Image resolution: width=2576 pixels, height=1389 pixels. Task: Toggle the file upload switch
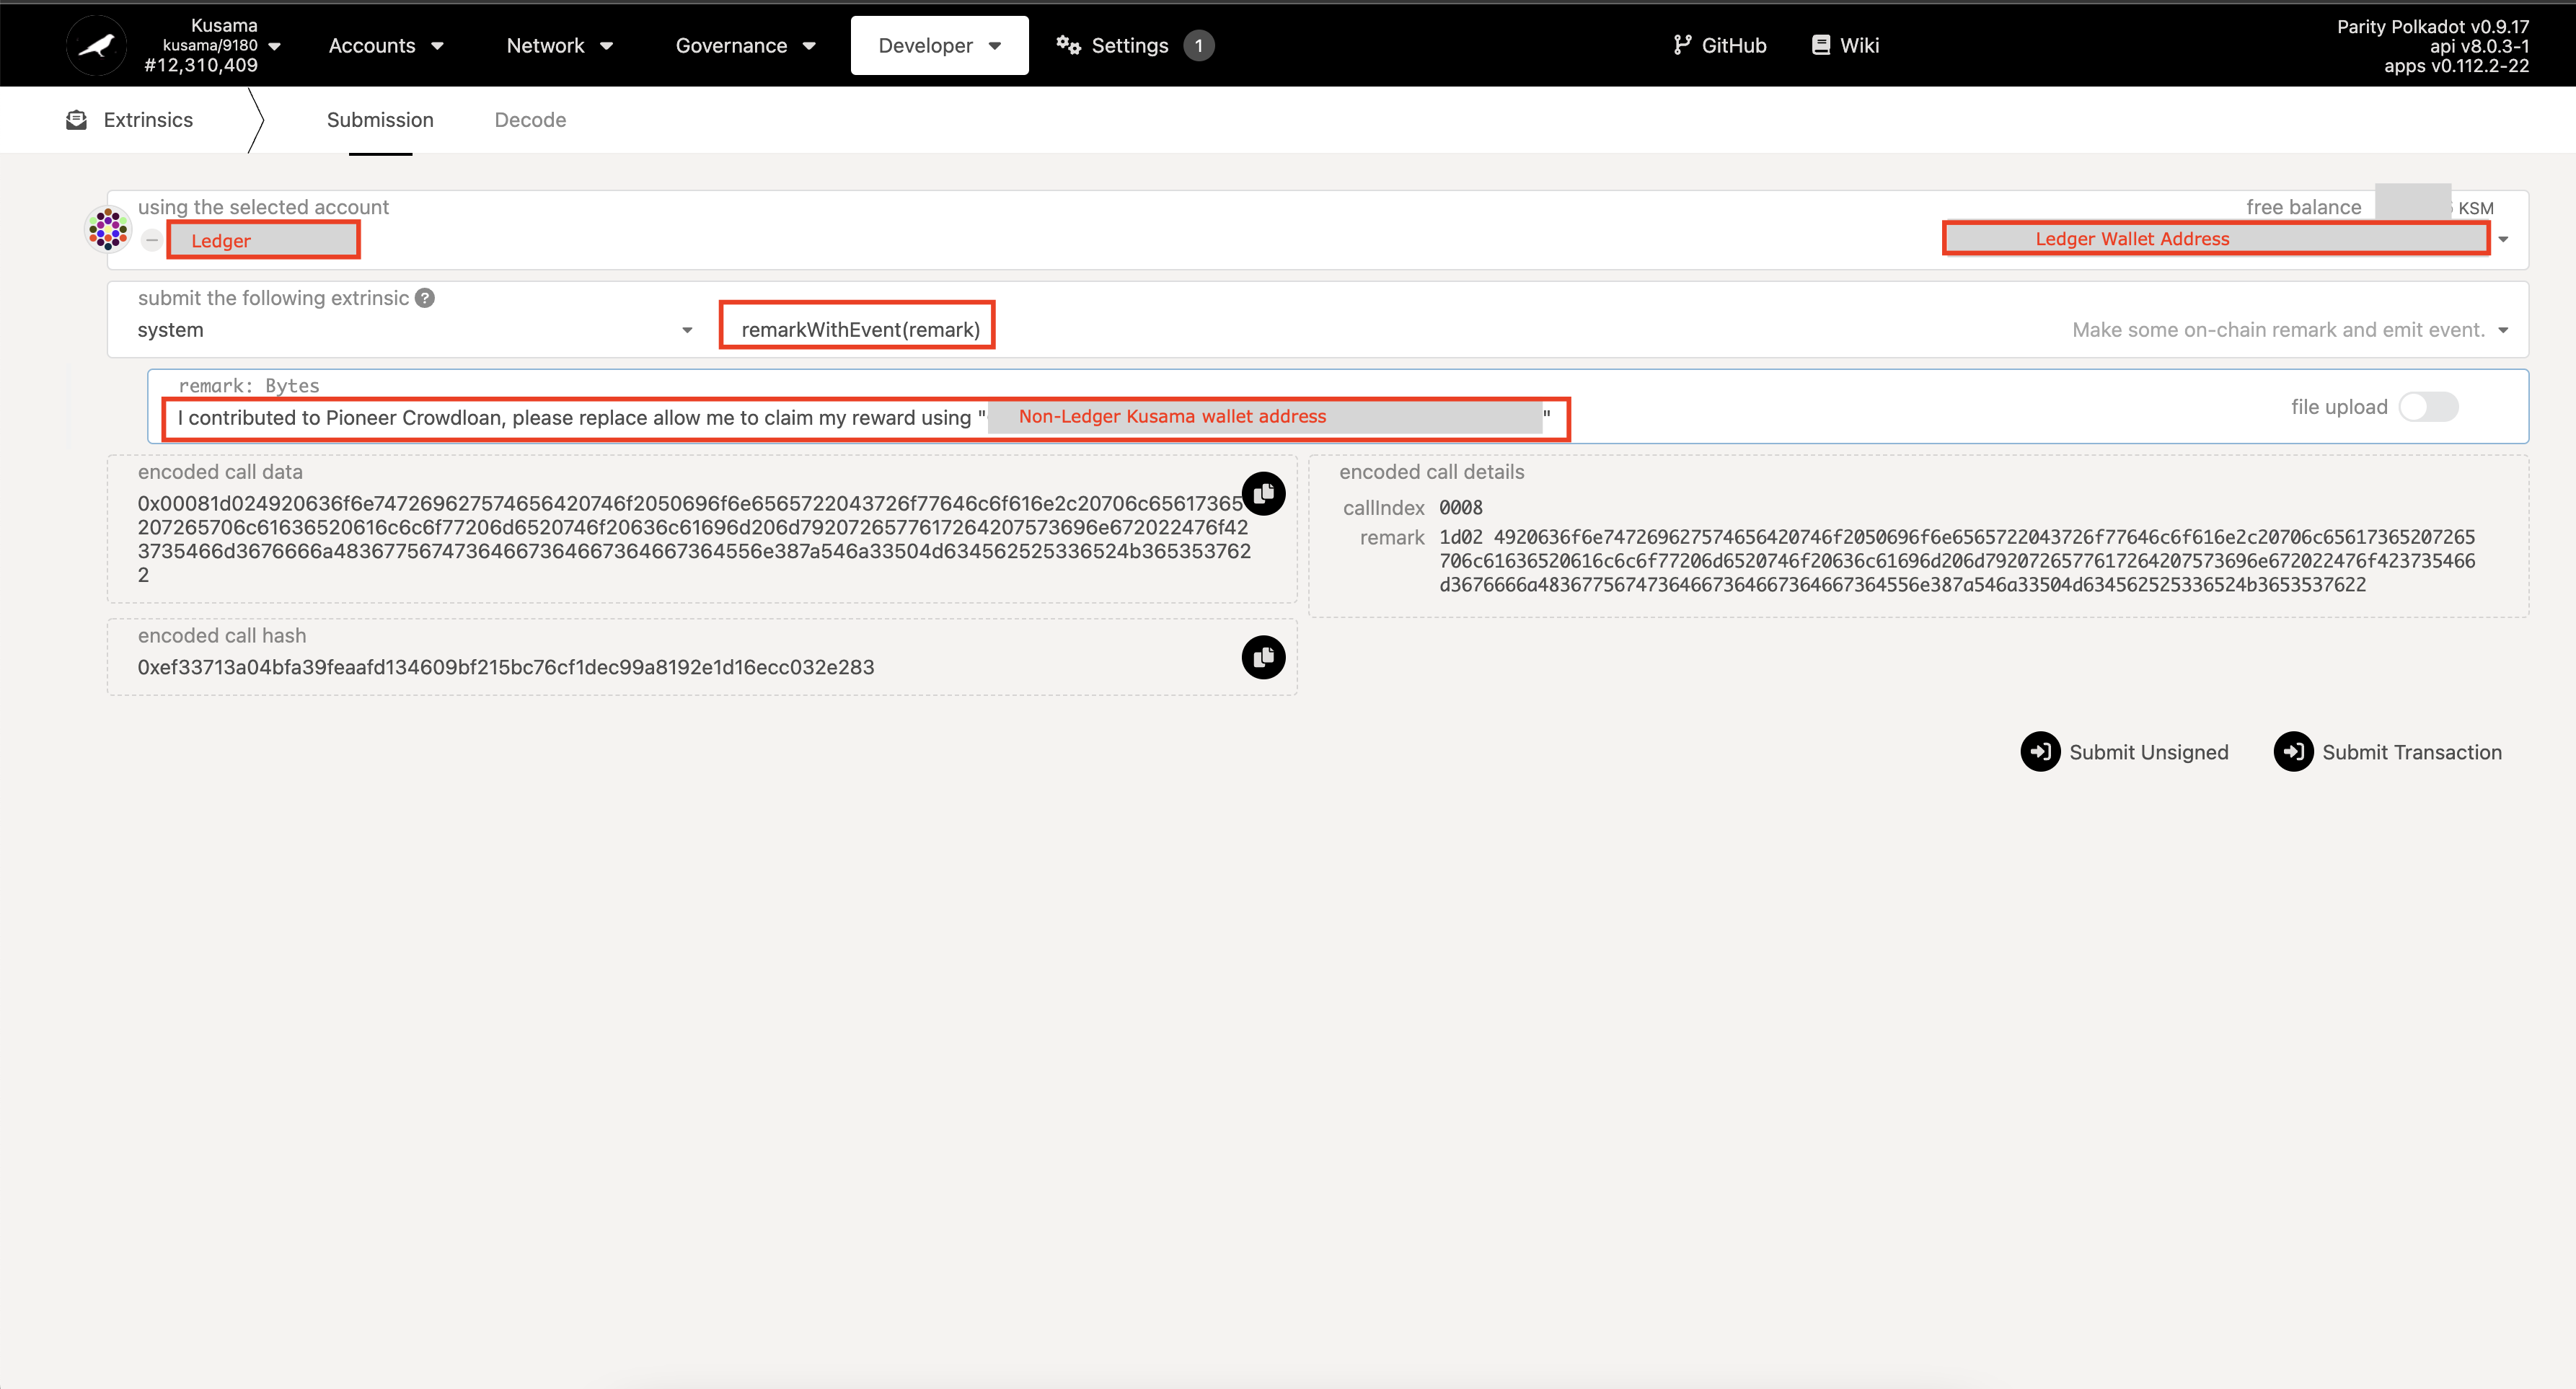coord(2428,407)
